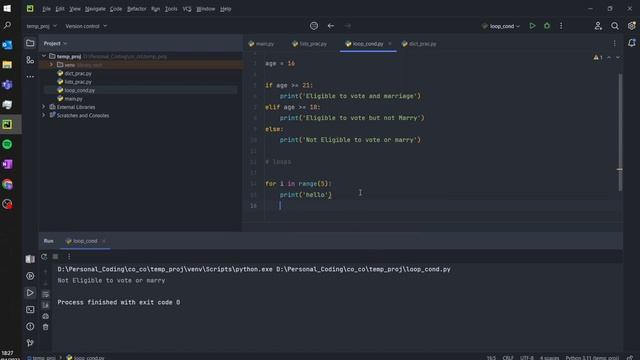Screen dimensions: 640x360
Task: Click the UTF-8 encoding status entry
Action: pos(527,358)
